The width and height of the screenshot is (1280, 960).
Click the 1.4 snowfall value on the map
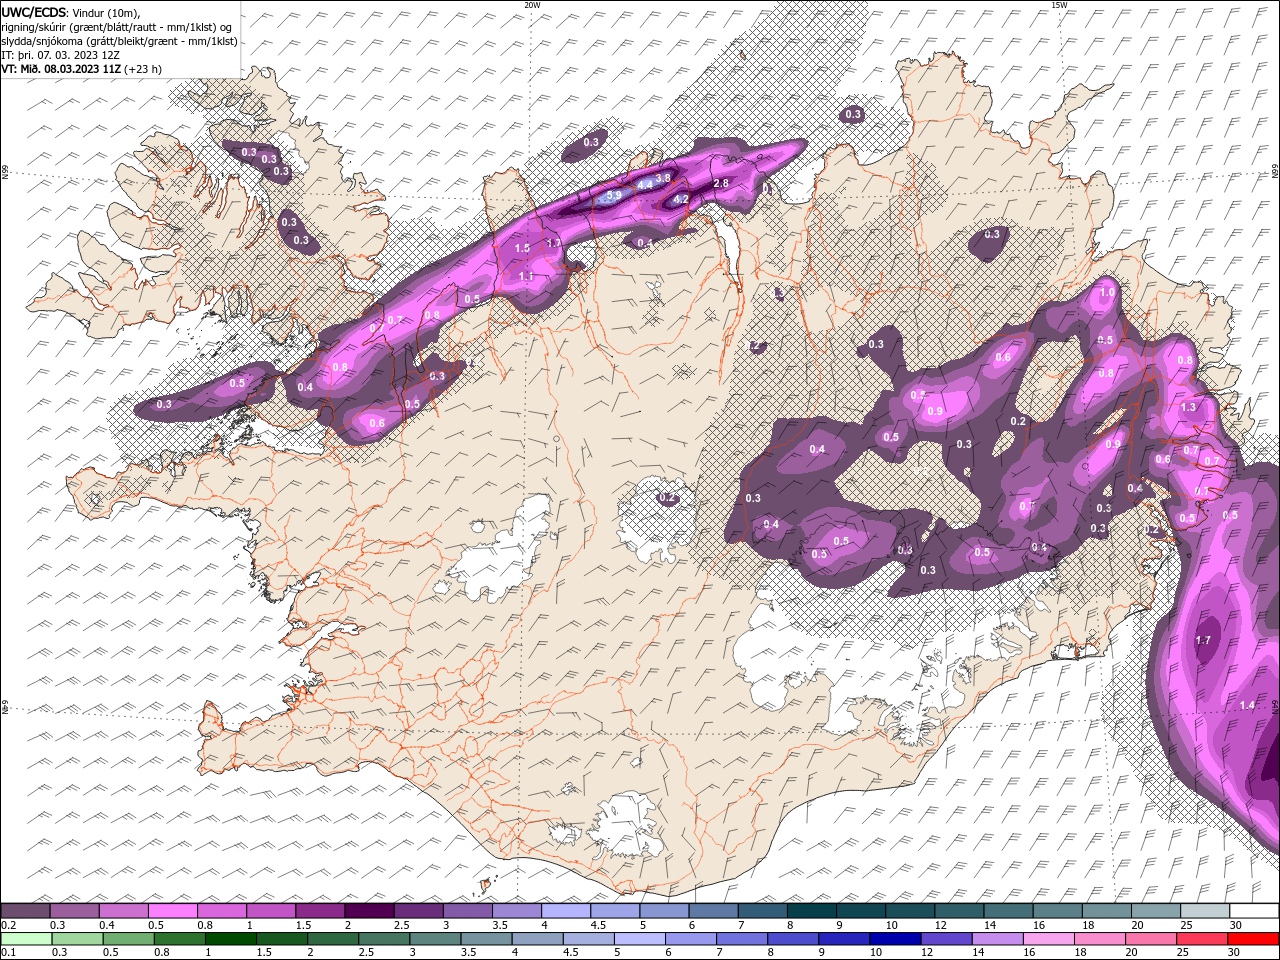1246,706
